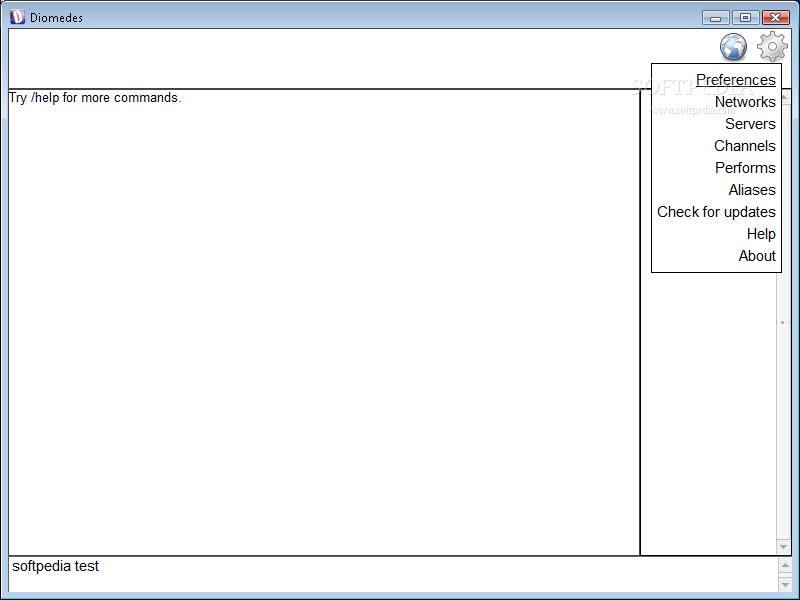Click the 'Try /help for more commands.' text

point(95,97)
